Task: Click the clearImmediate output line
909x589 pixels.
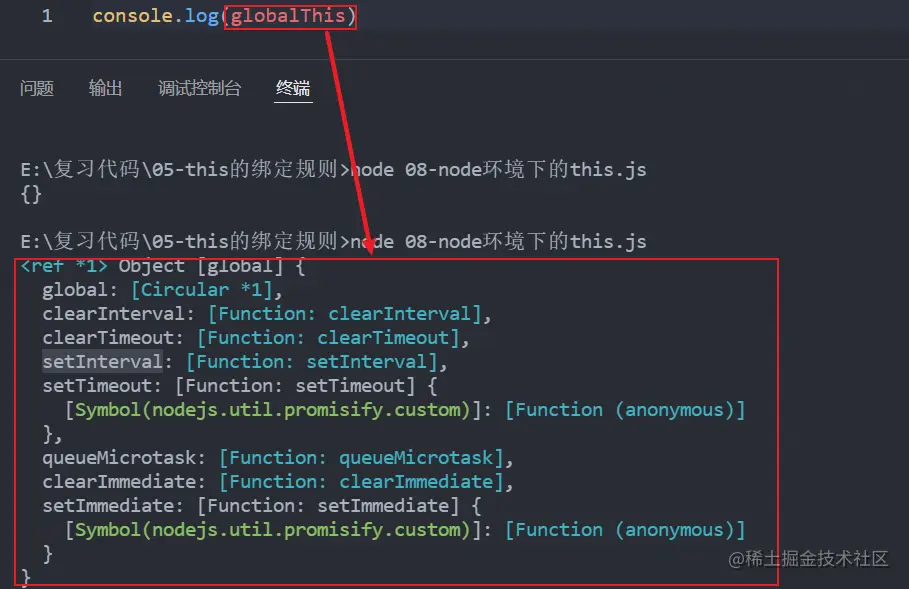Action: (278, 482)
